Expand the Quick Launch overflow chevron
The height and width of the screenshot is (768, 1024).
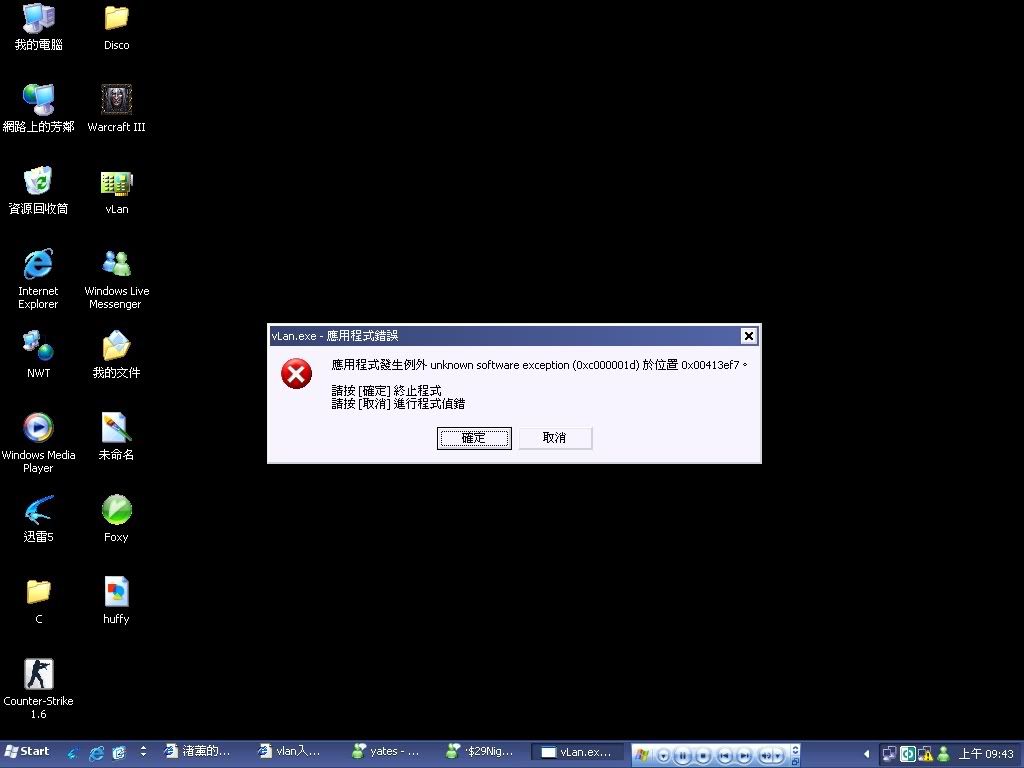[x=143, y=751]
